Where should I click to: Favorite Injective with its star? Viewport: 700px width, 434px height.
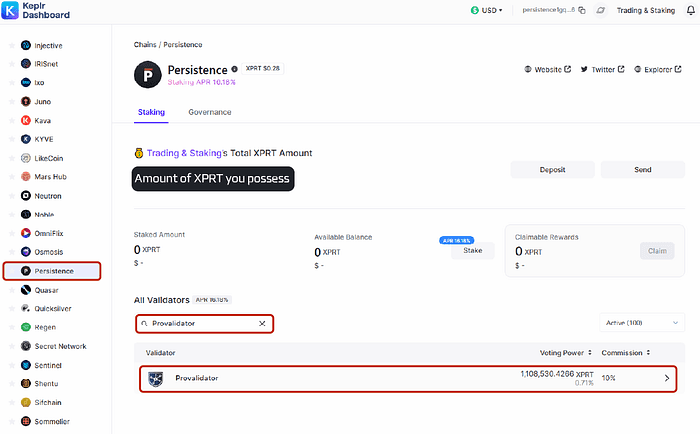12,45
